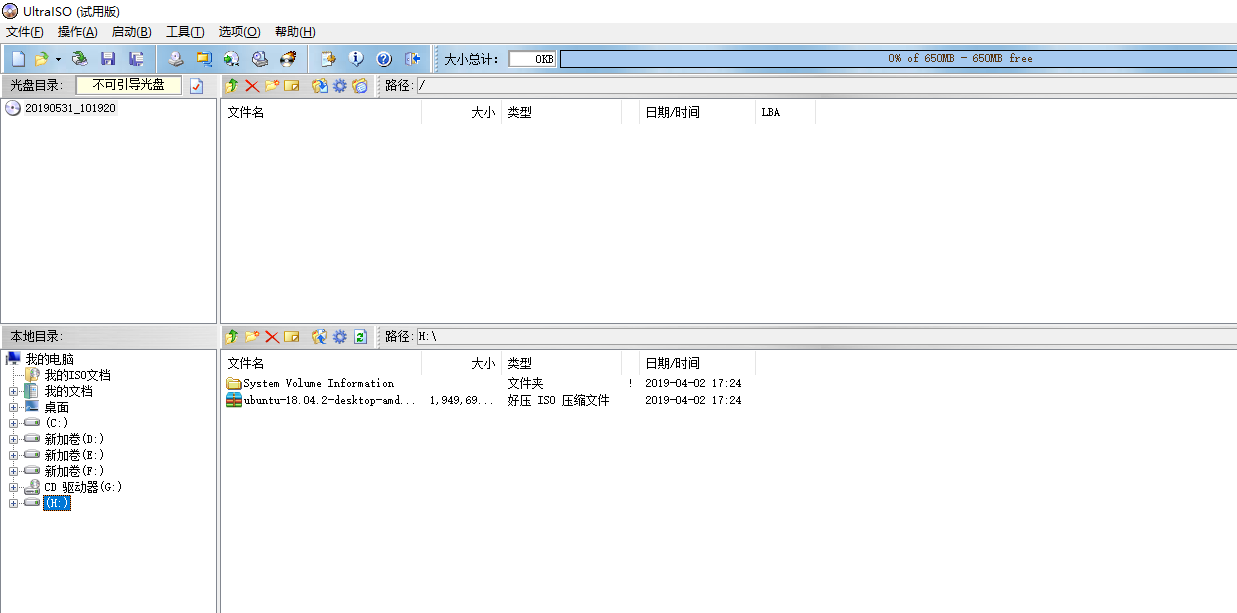
Task: Open the 操作(A) menu
Action: click(78, 32)
